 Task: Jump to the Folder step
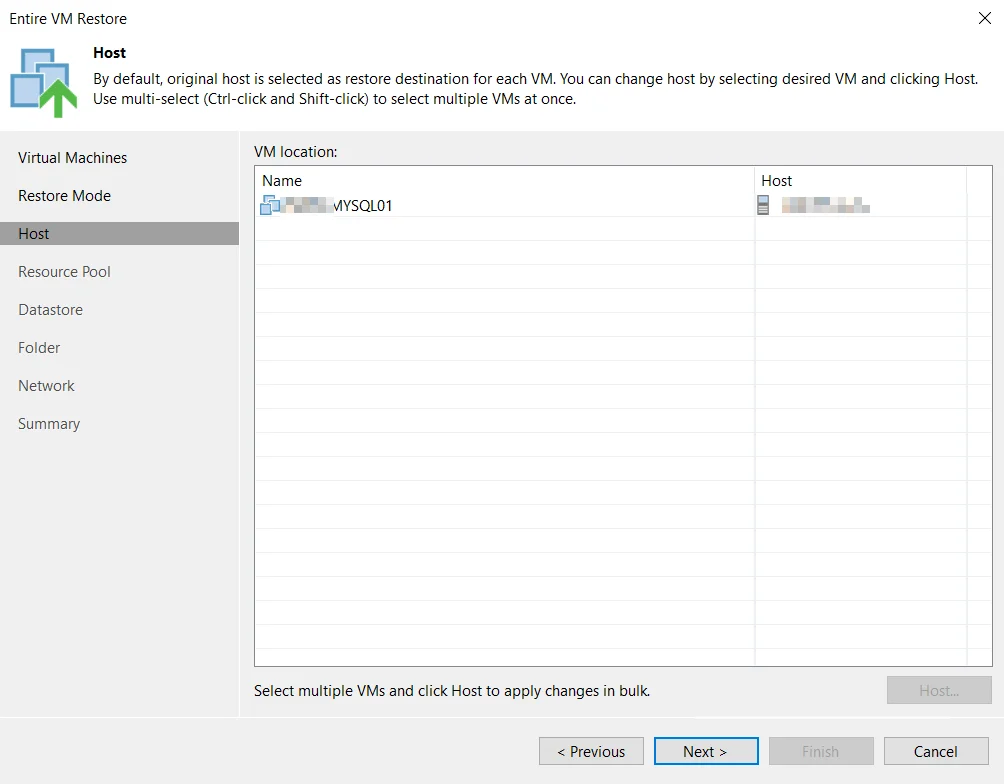(39, 348)
